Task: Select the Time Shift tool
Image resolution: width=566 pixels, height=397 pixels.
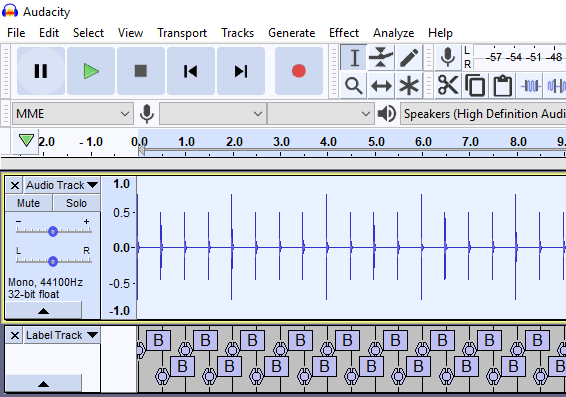Action: 381,86
